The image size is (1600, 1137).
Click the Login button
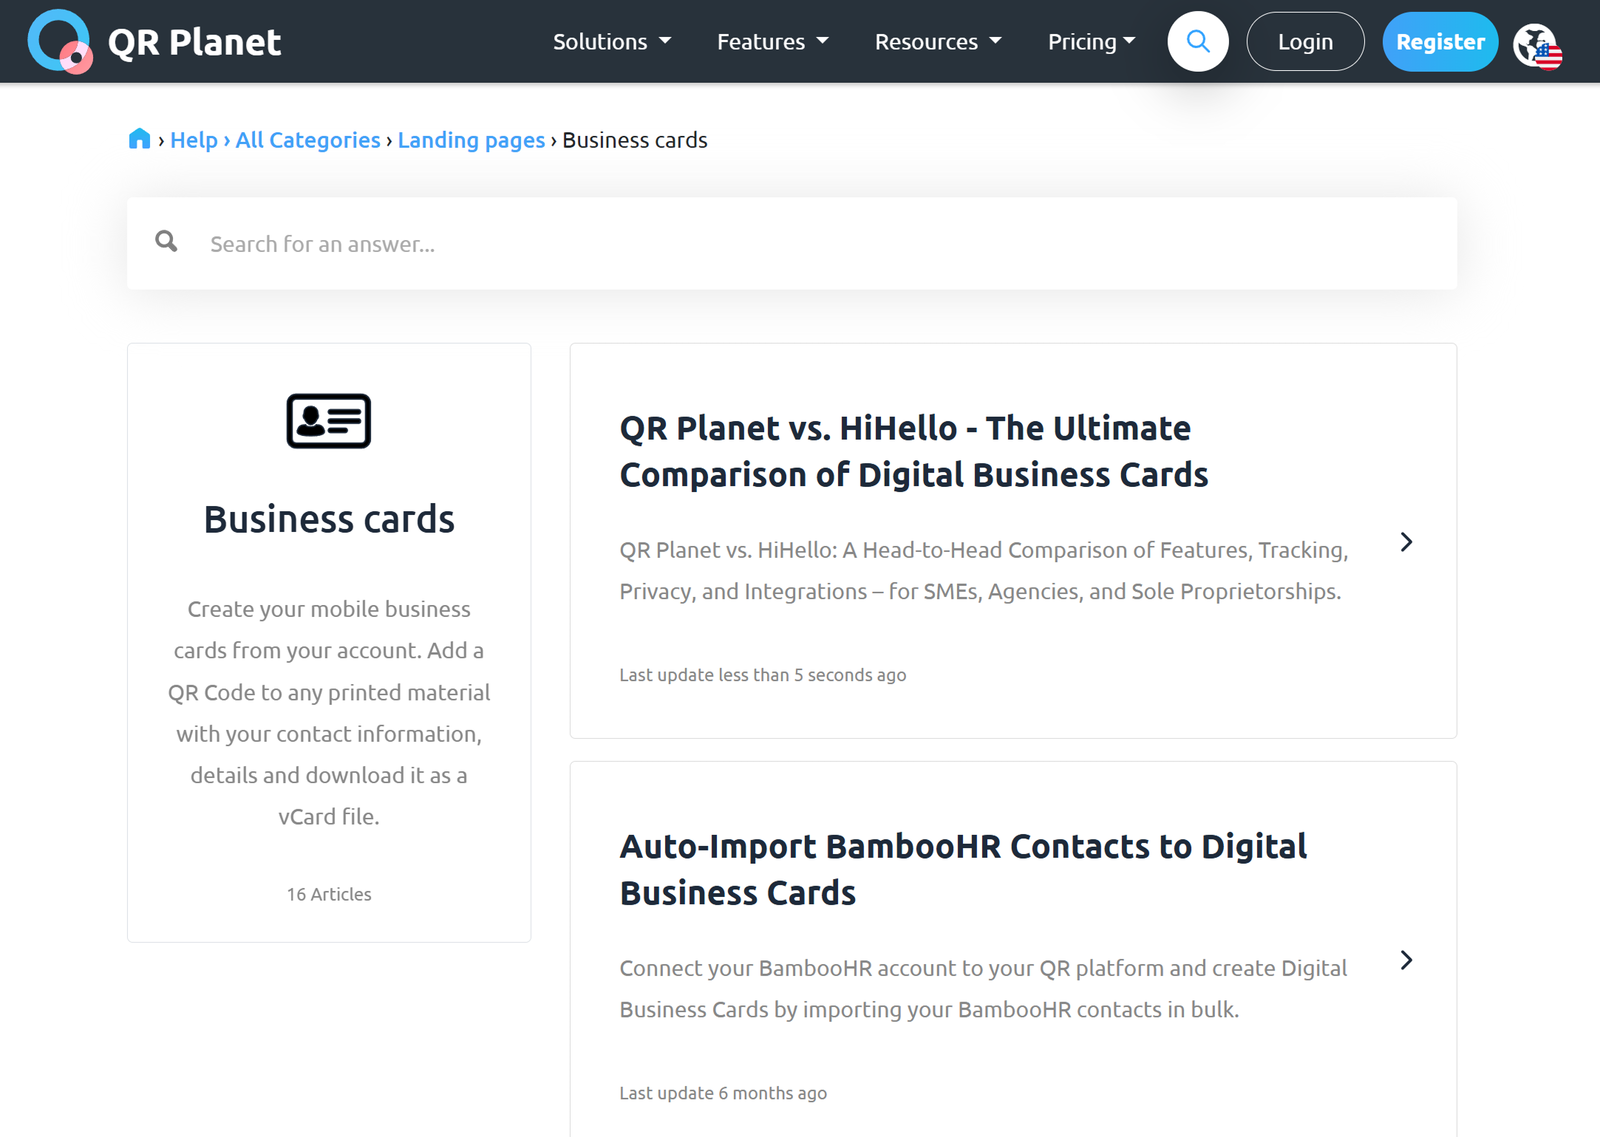pyautogui.click(x=1305, y=41)
